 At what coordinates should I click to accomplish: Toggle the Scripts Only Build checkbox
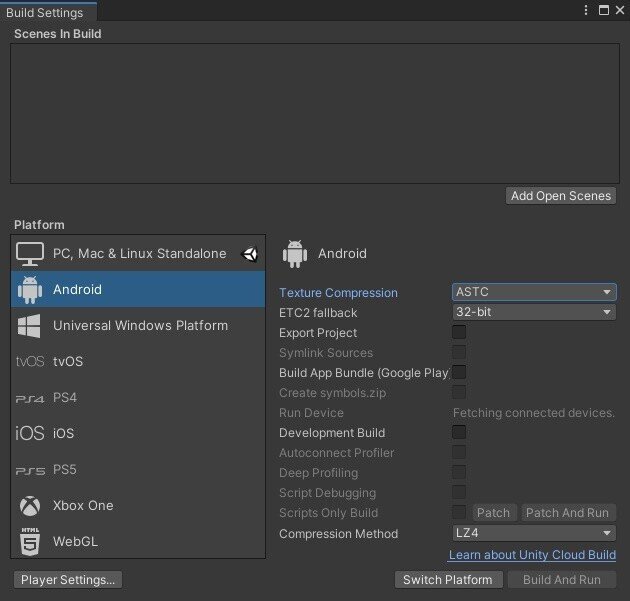tap(459, 513)
